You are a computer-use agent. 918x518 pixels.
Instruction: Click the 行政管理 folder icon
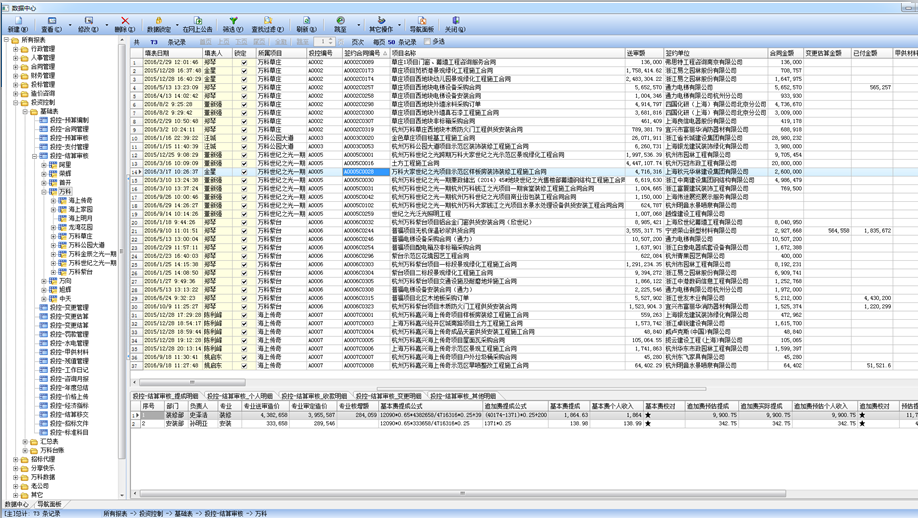[24, 49]
